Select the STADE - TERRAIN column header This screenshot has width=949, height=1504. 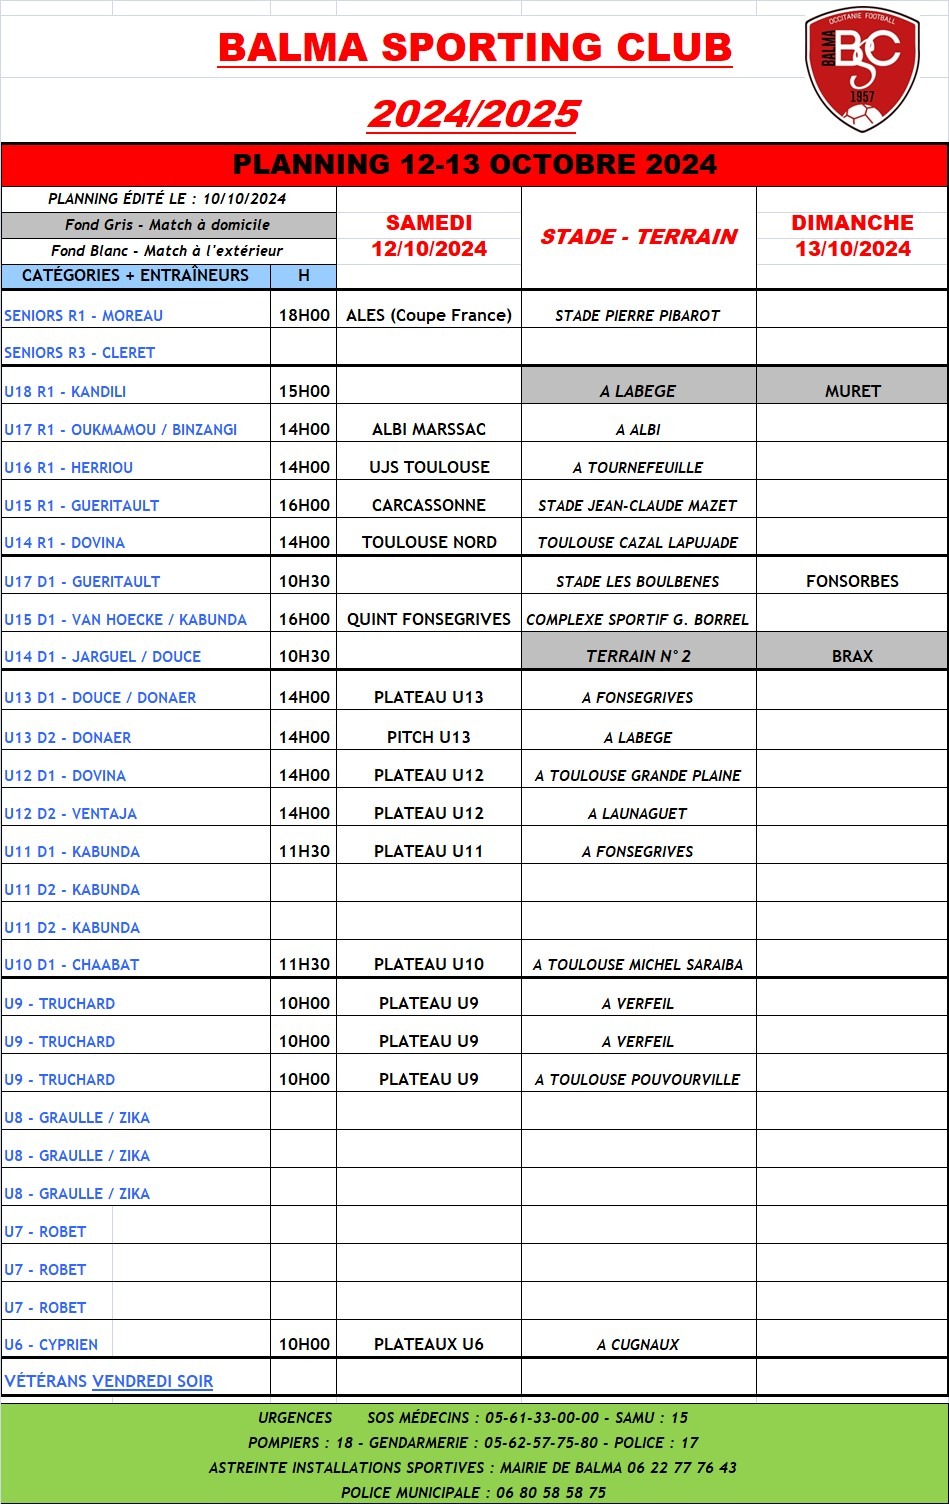point(638,237)
